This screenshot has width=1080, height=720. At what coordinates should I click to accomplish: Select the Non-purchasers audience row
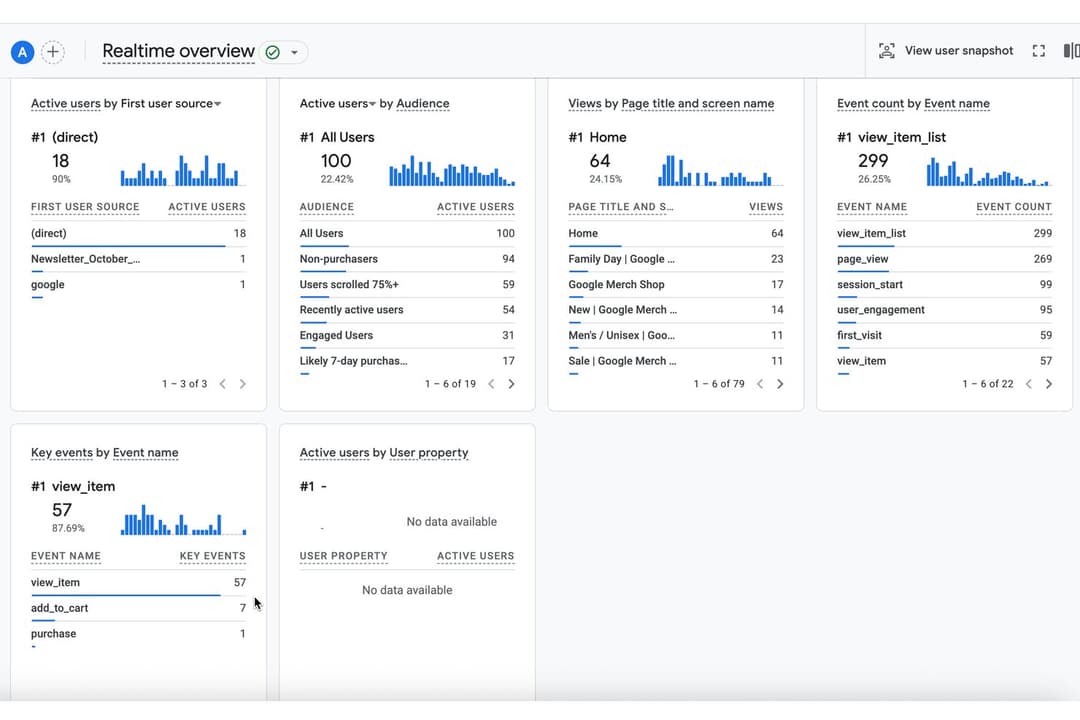[x=407, y=259]
